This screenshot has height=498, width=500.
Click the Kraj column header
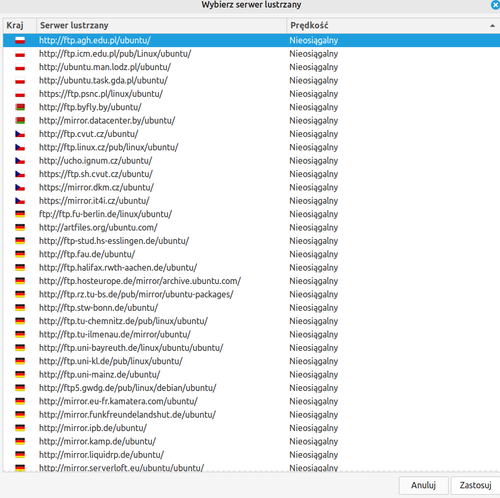point(20,25)
